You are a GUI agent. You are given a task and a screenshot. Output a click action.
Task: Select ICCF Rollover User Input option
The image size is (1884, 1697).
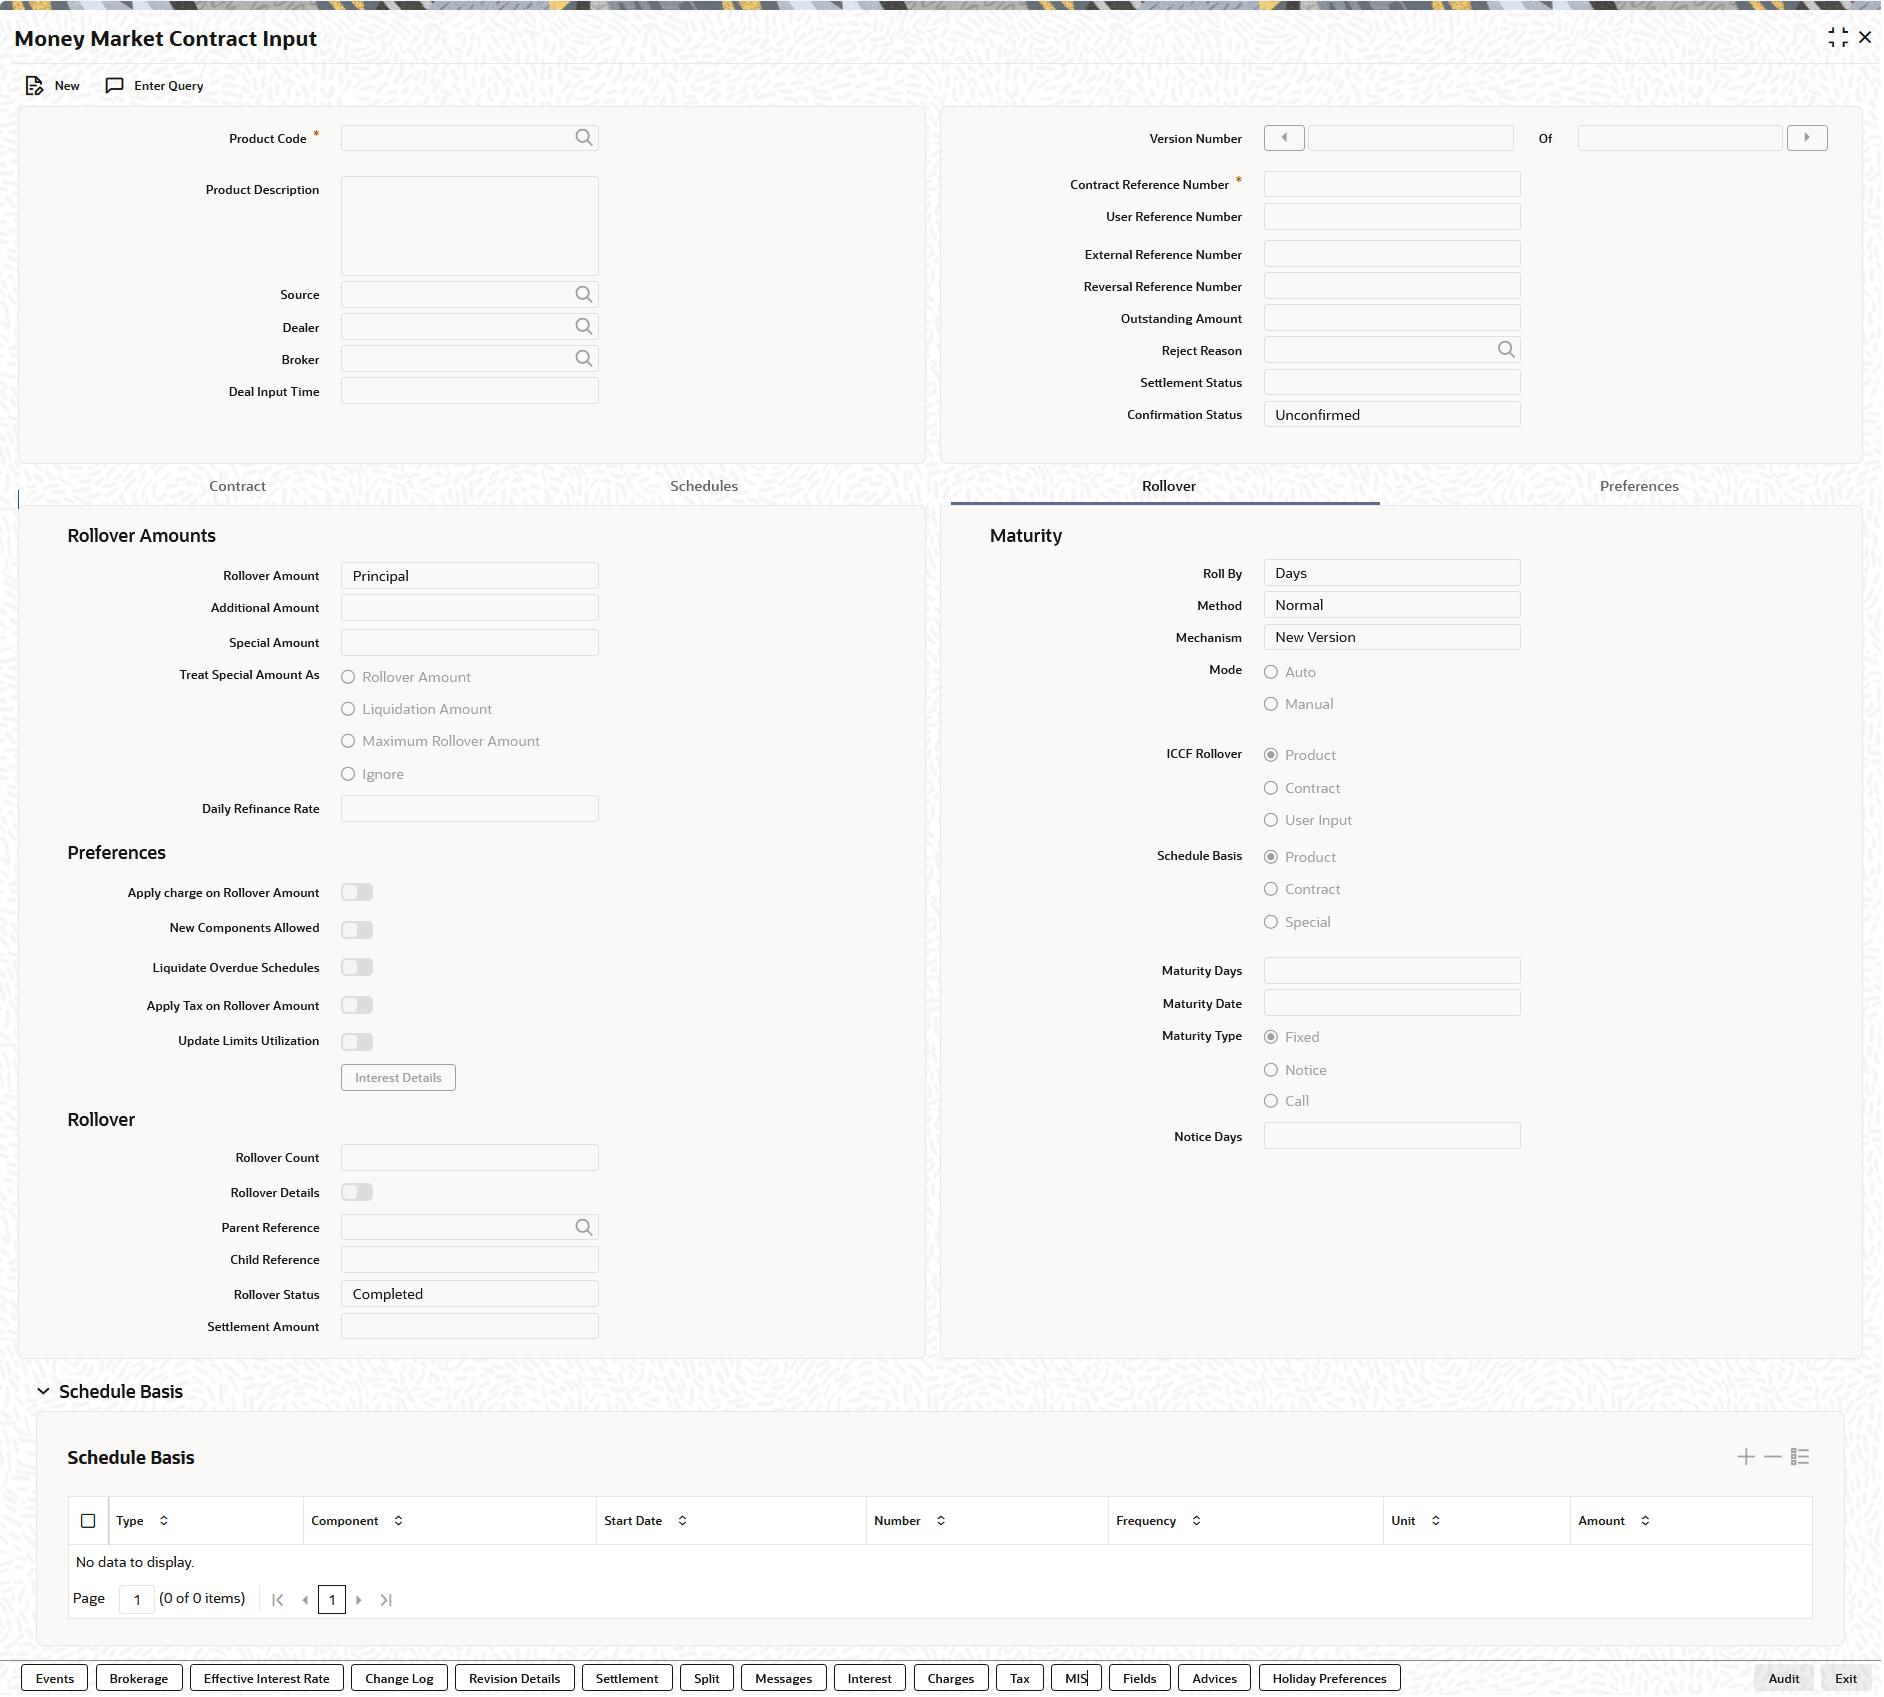[x=1271, y=820]
